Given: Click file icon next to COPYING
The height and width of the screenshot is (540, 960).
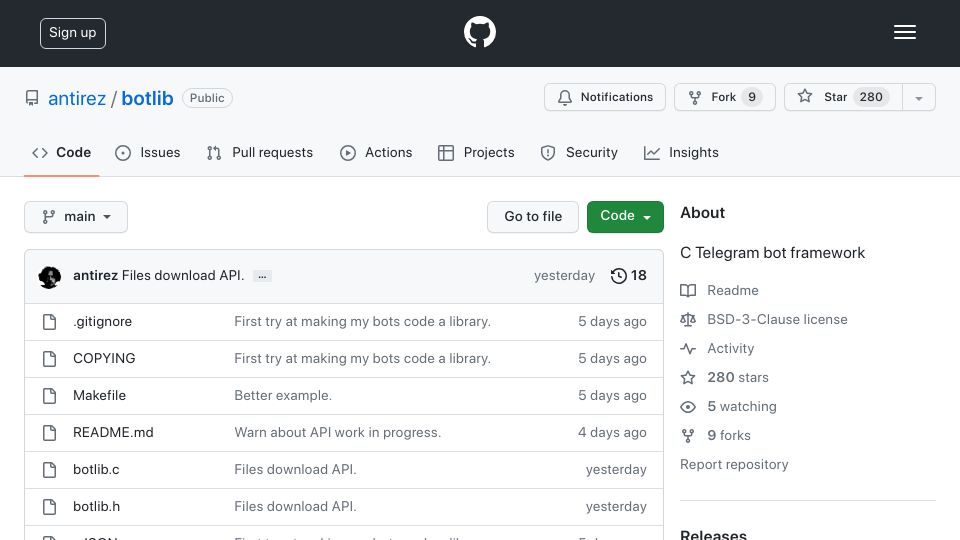Looking at the screenshot, I should 50,359.
